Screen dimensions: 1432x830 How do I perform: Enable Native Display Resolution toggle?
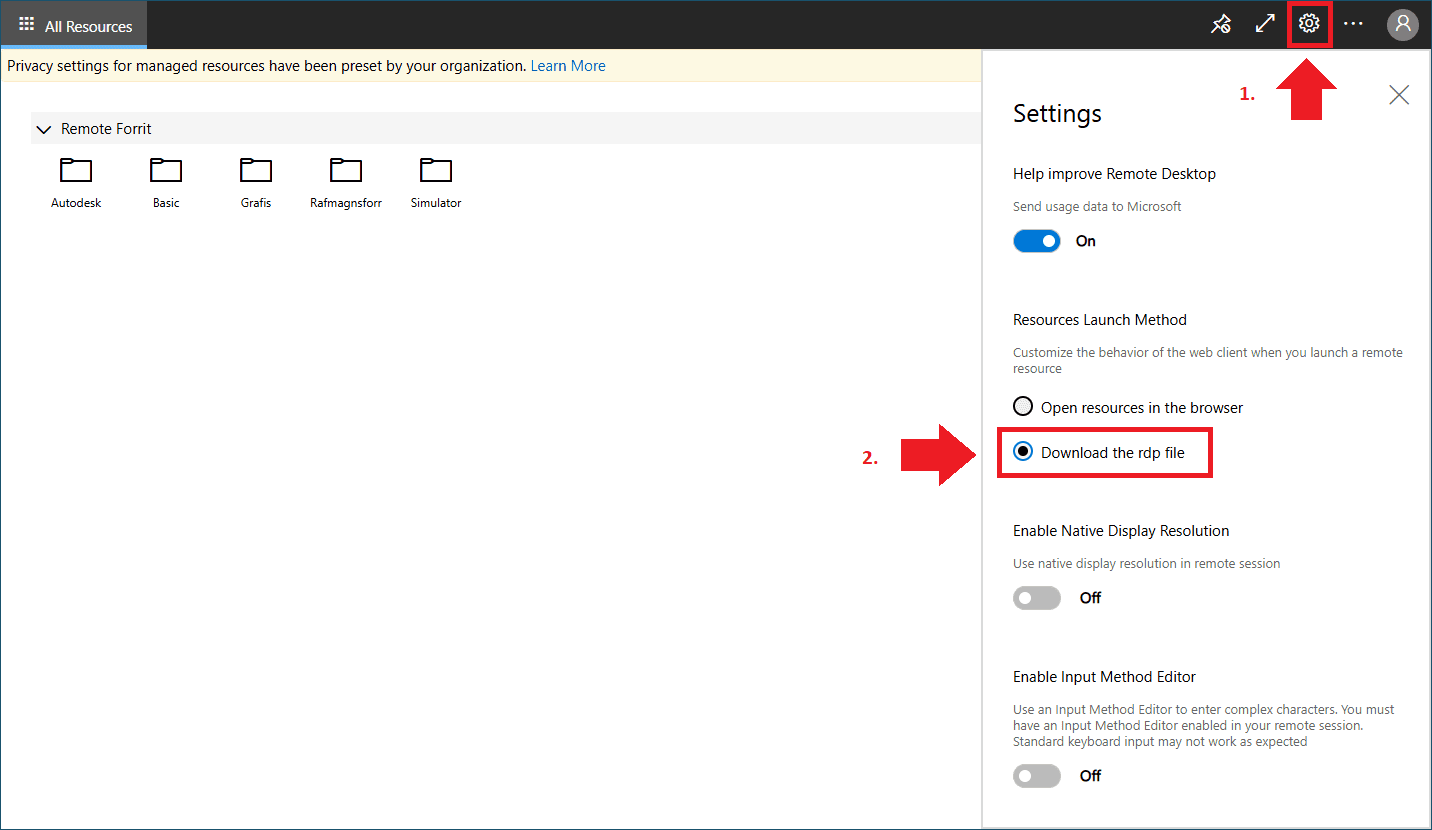(x=1037, y=598)
